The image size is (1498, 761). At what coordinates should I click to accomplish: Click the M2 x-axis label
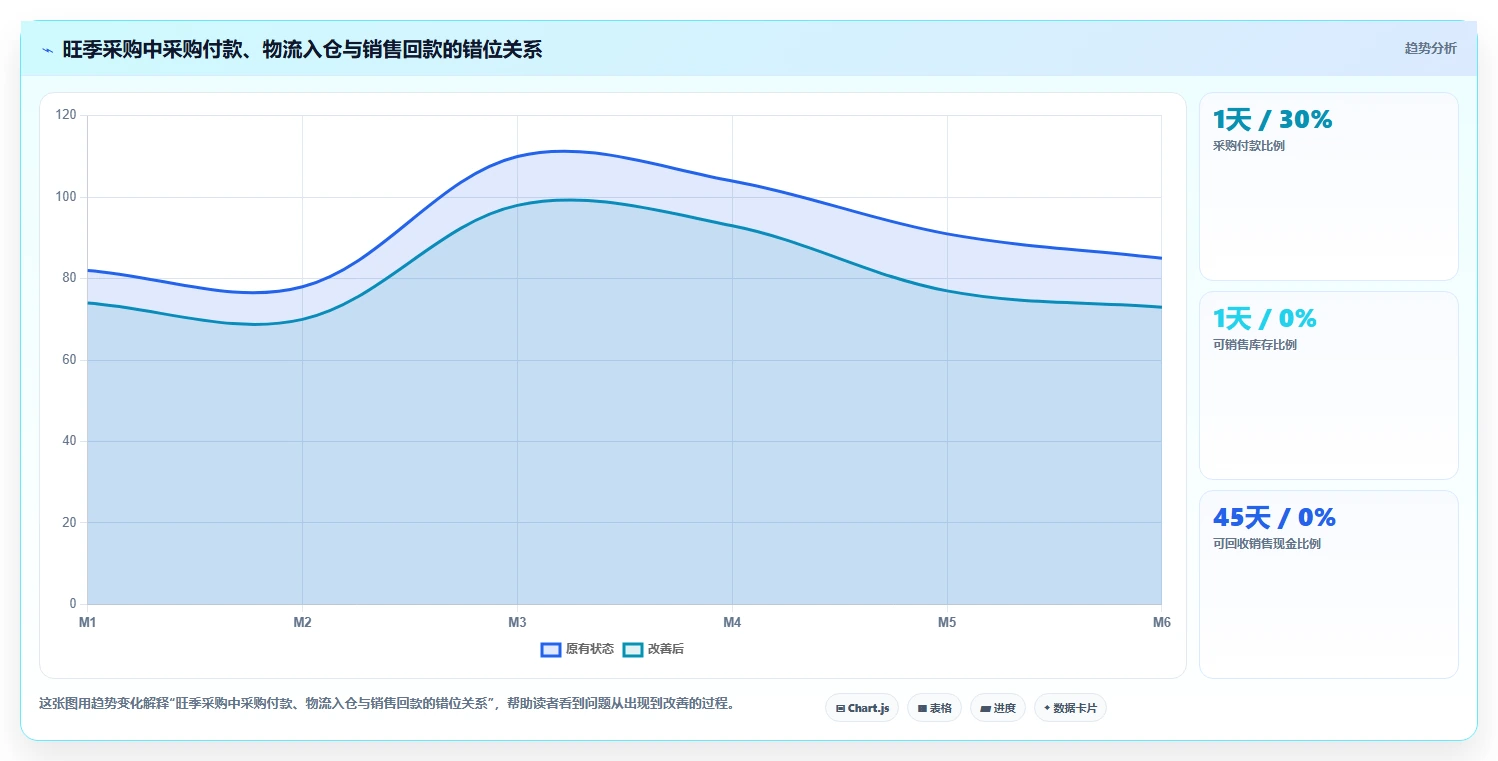[302, 623]
